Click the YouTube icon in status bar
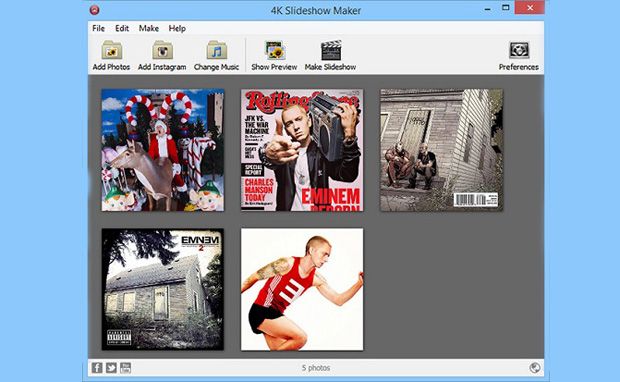 125,368
